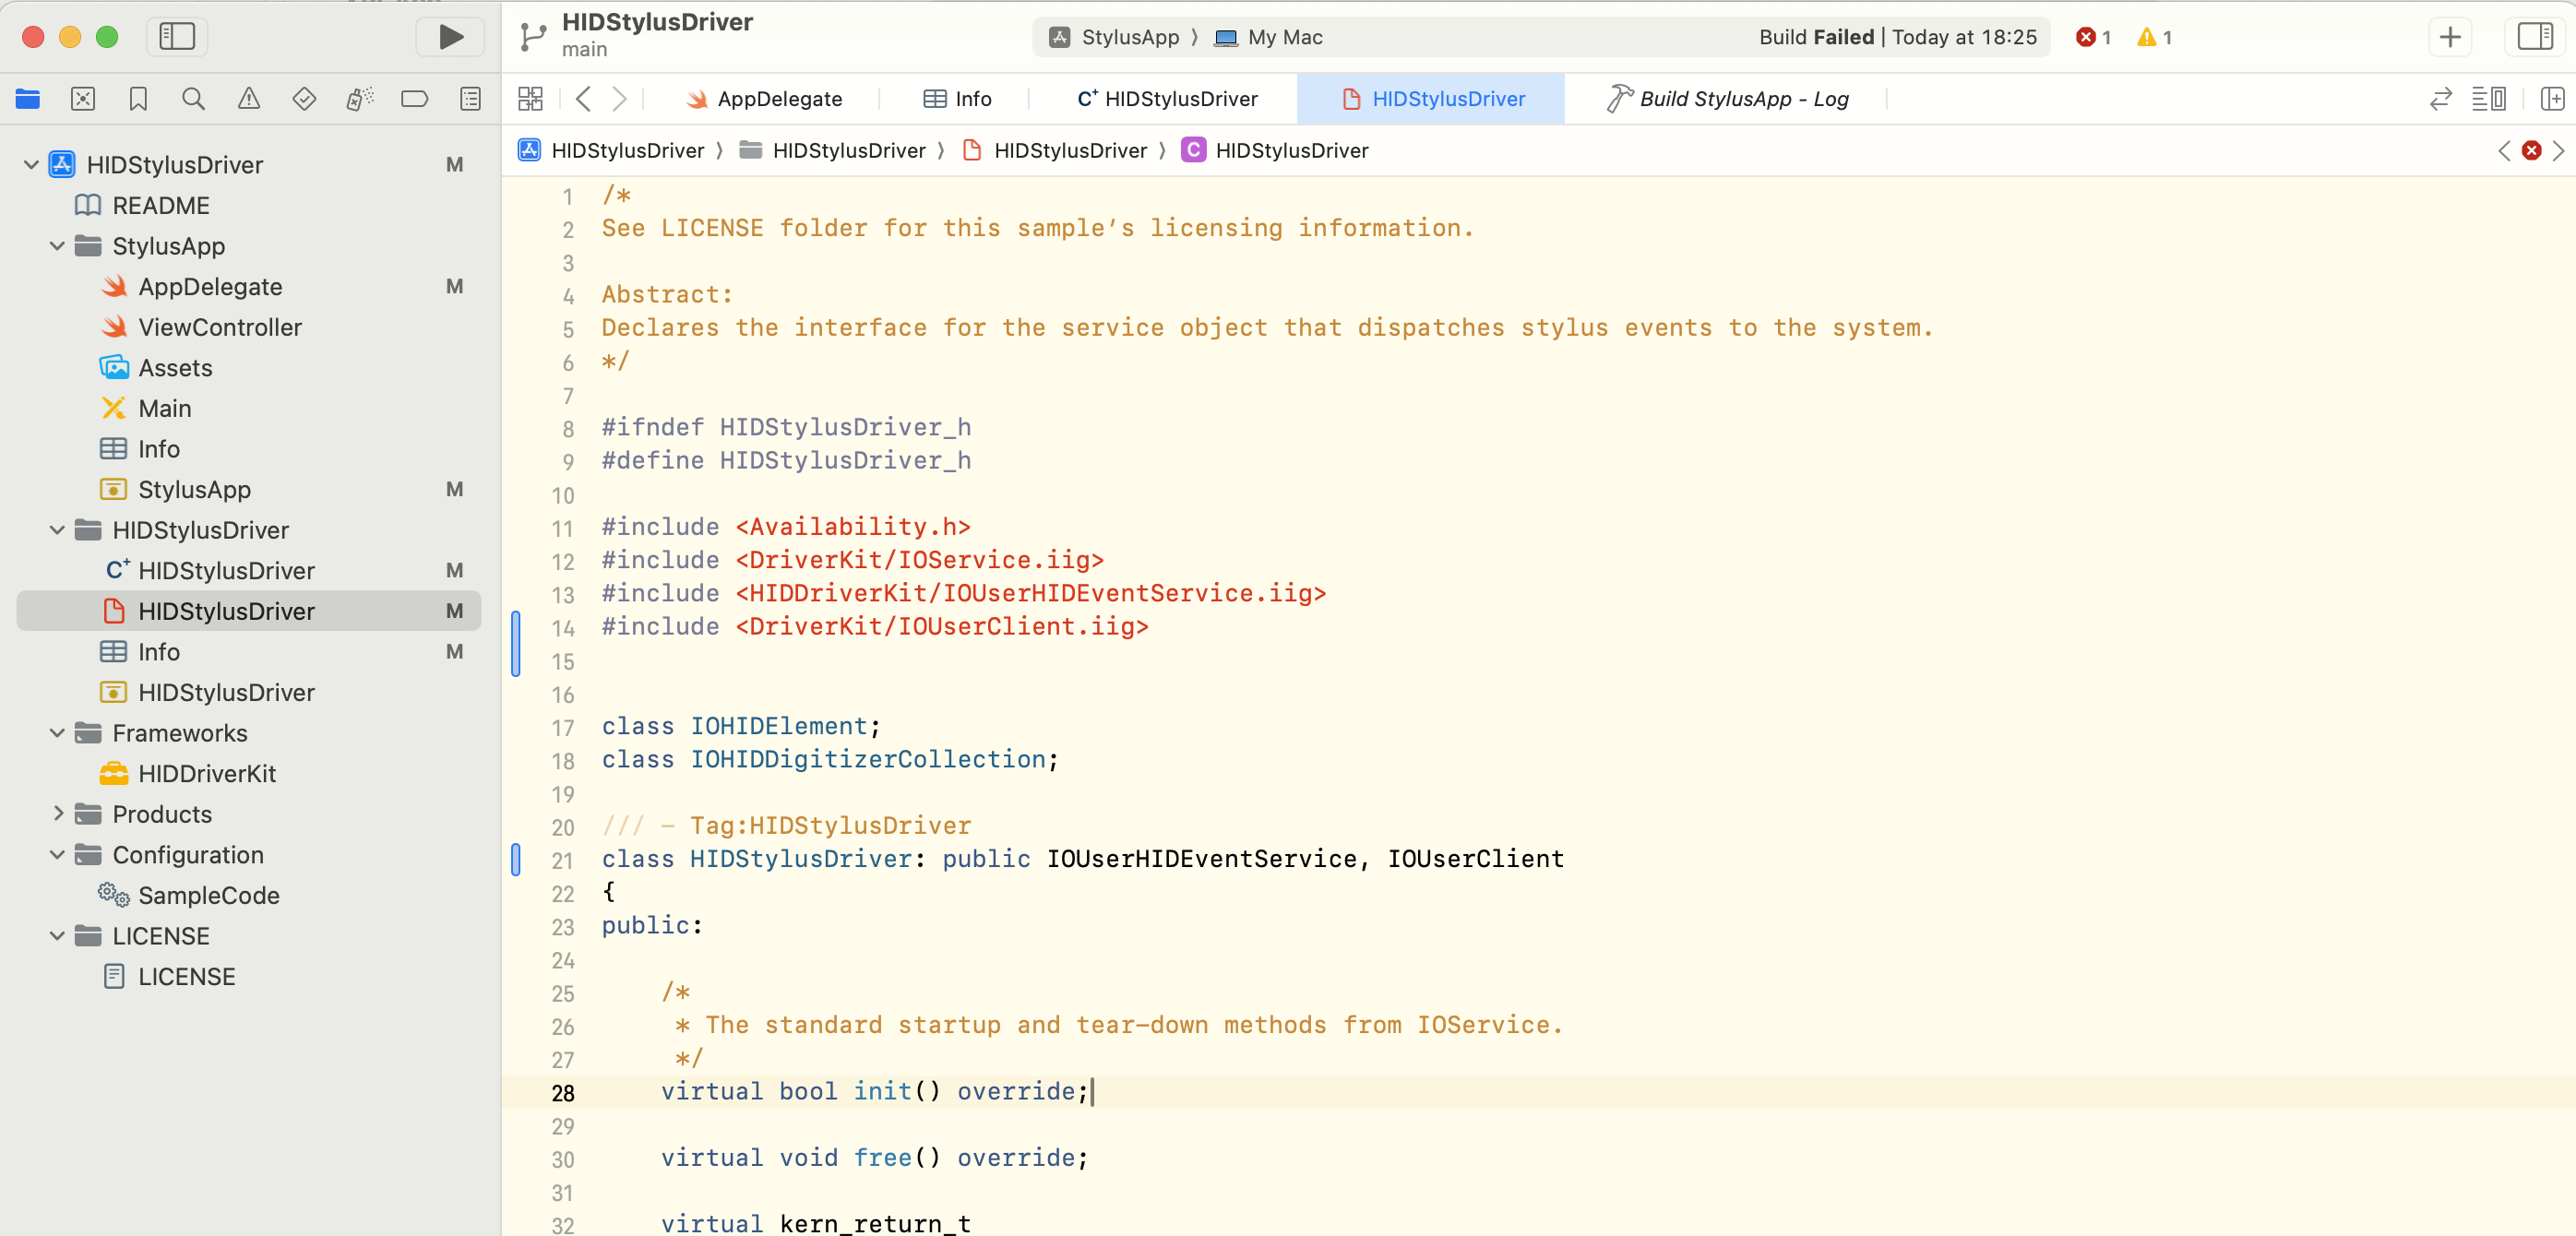The width and height of the screenshot is (2576, 1236).
Task: Expand the Products group
Action: [x=57, y=814]
